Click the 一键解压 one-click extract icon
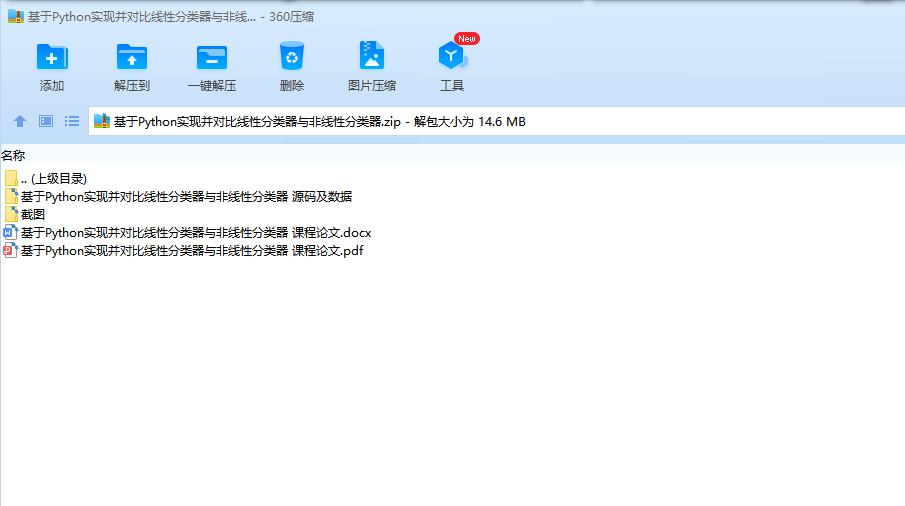Viewport: 905px width, 506px height. click(x=212, y=57)
